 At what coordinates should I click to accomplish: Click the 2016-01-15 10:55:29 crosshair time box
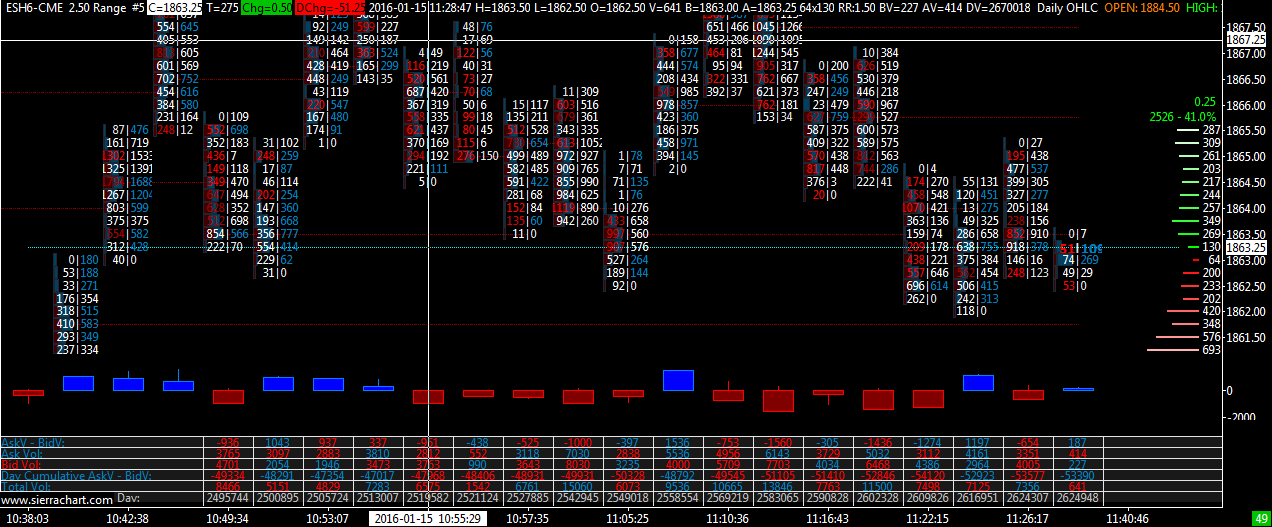pyautogui.click(x=428, y=519)
